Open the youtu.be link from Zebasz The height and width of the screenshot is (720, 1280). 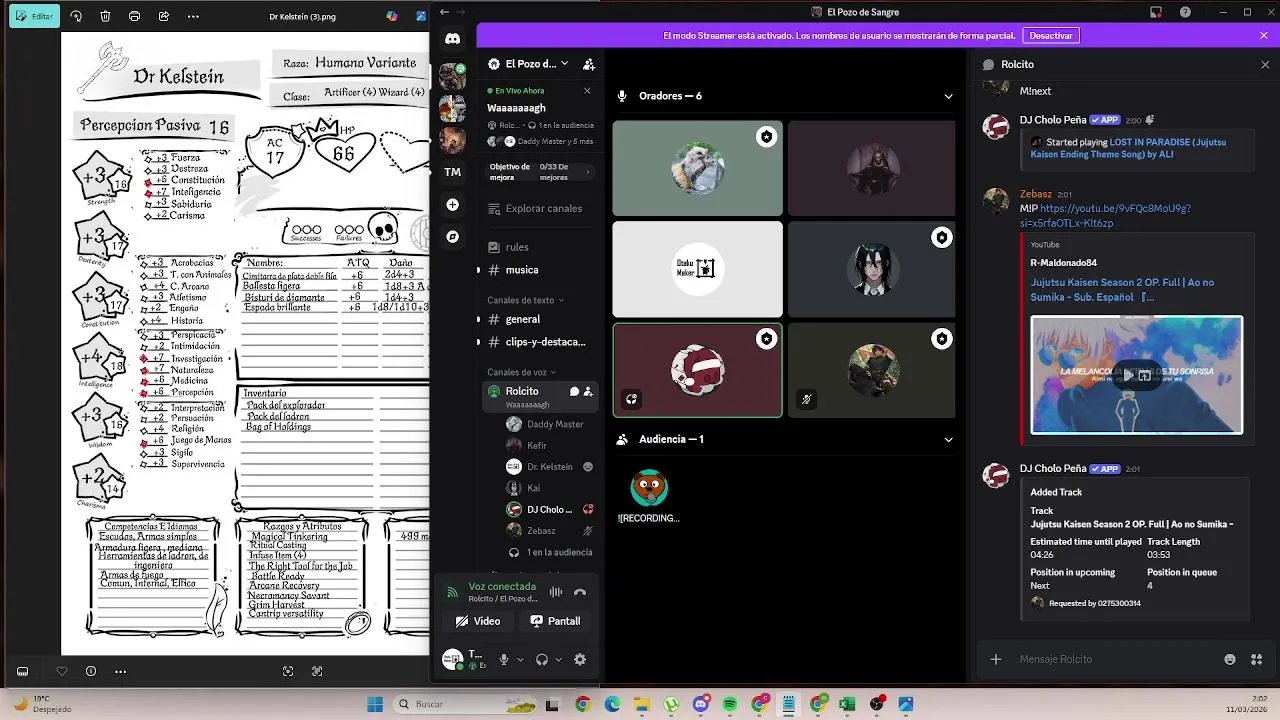click(x=1105, y=216)
